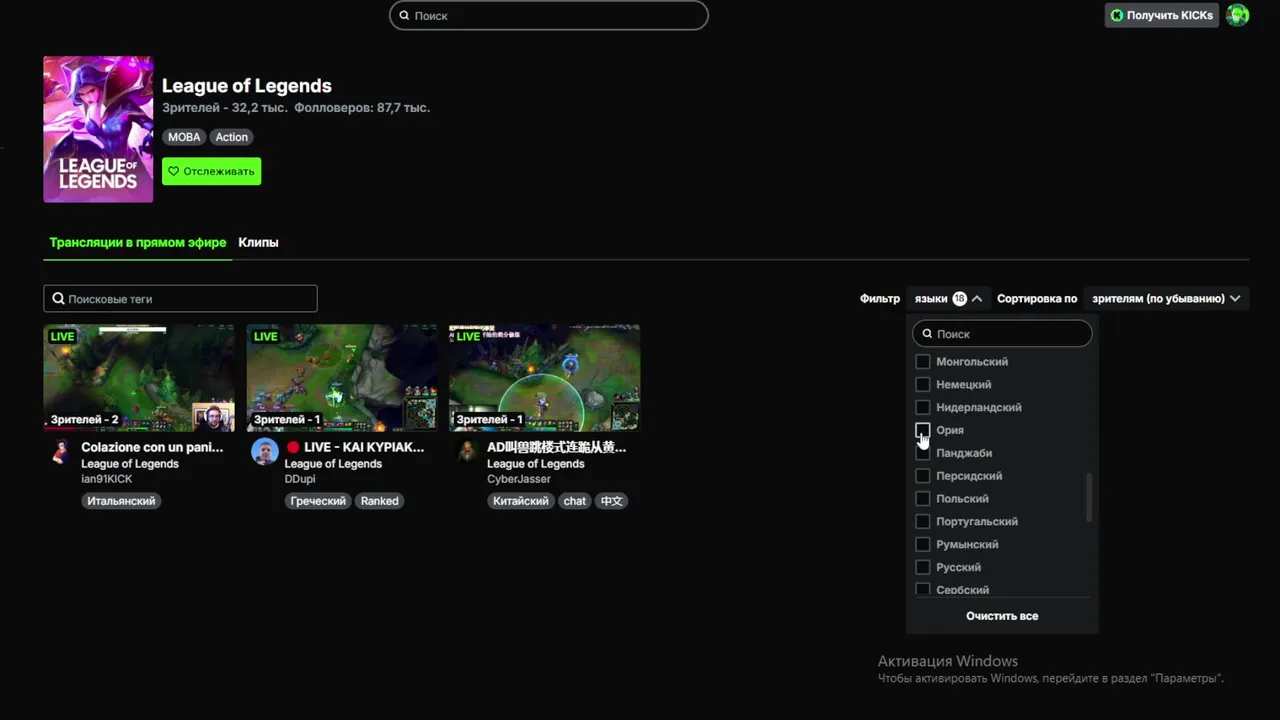The height and width of the screenshot is (720, 1280).
Task: Switch to Трансляции в прямом эфире tab
Action: (138, 243)
